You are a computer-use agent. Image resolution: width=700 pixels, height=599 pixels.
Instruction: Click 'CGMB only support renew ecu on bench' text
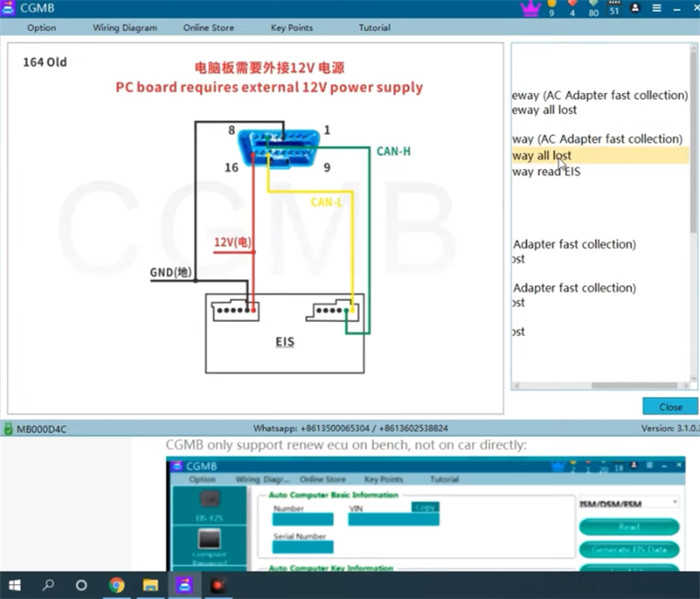(x=346, y=445)
